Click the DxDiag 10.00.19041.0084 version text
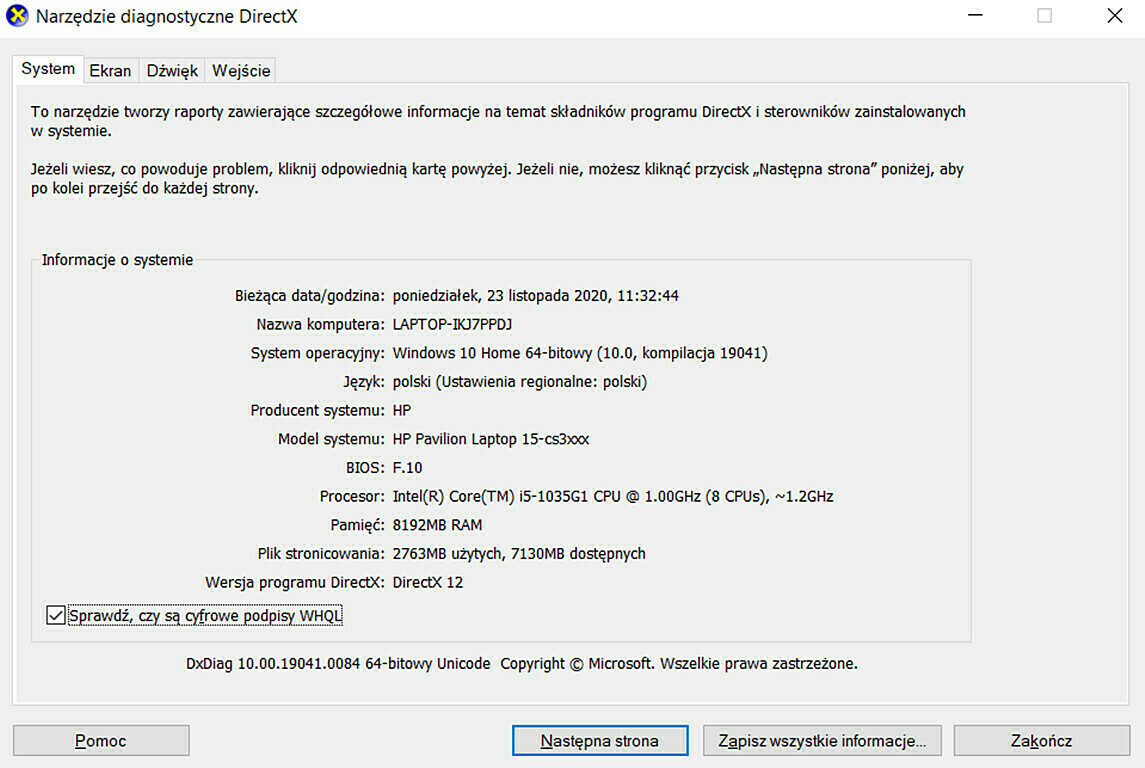This screenshot has height=768, width=1145. coord(338,664)
